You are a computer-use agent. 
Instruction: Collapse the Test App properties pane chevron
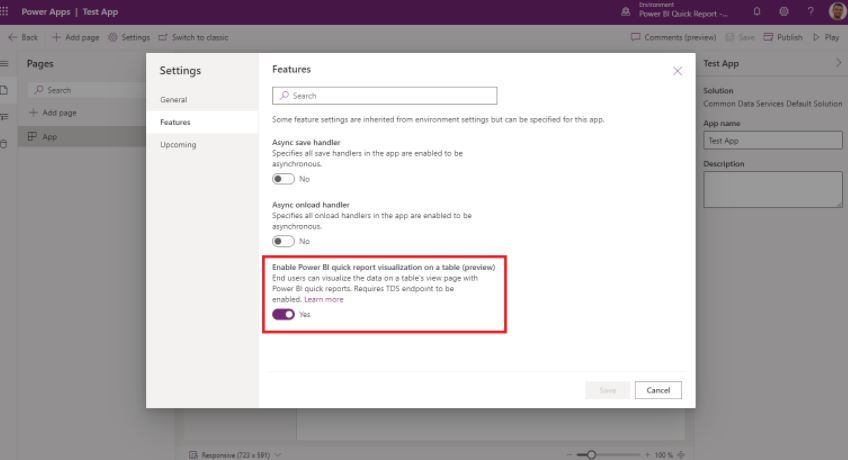[x=838, y=63]
